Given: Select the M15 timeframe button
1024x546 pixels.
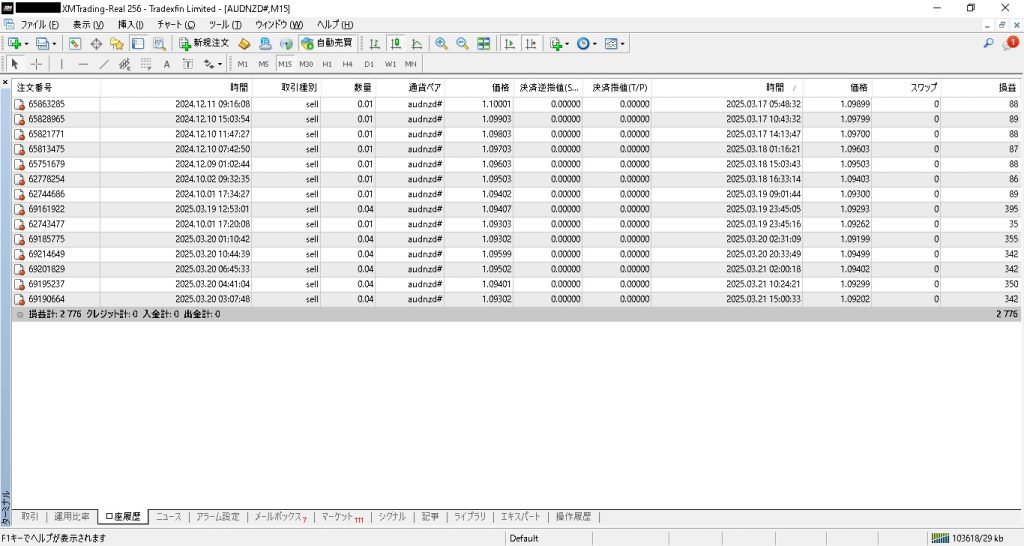Looking at the screenshot, I should 285,64.
